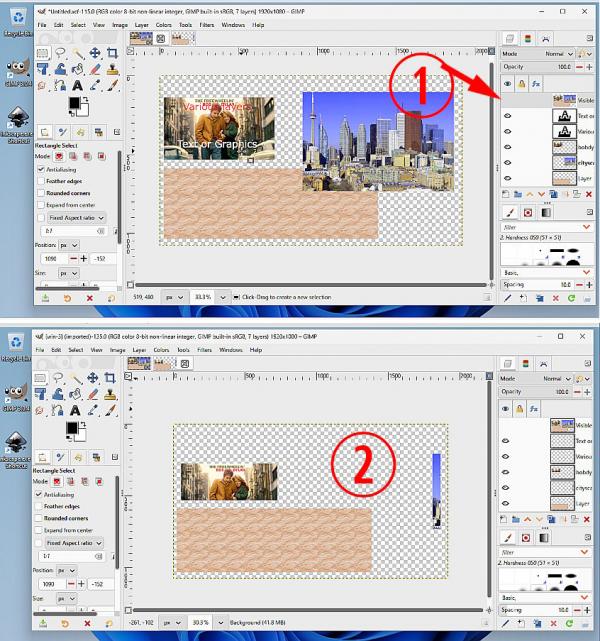This screenshot has width=600, height=641.
Task: Open Recycle Bin on upper desktop
Action: pos(18,22)
